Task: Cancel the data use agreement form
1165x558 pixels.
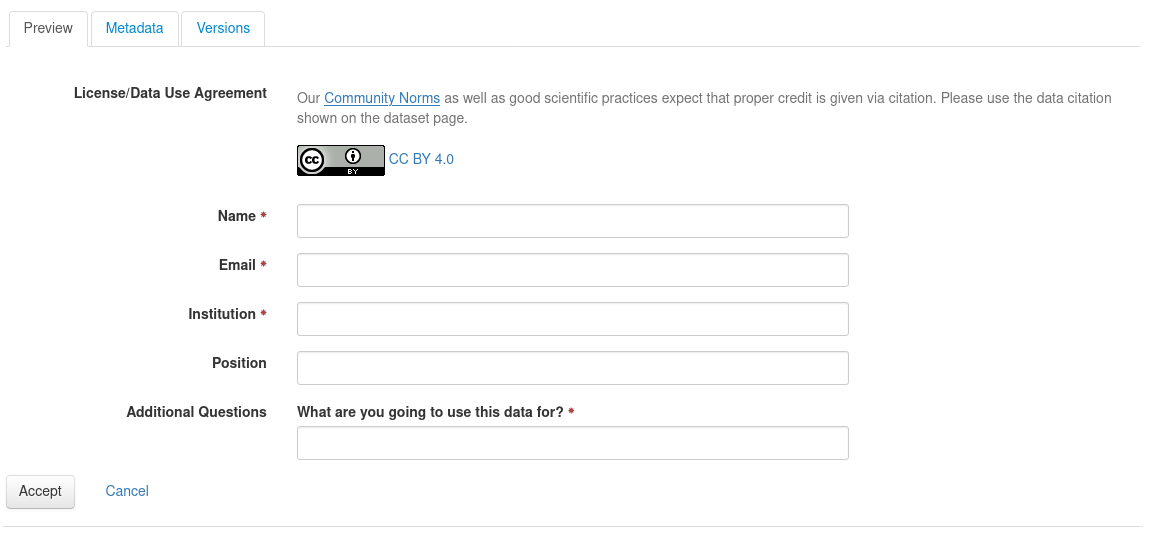Action: click(127, 491)
